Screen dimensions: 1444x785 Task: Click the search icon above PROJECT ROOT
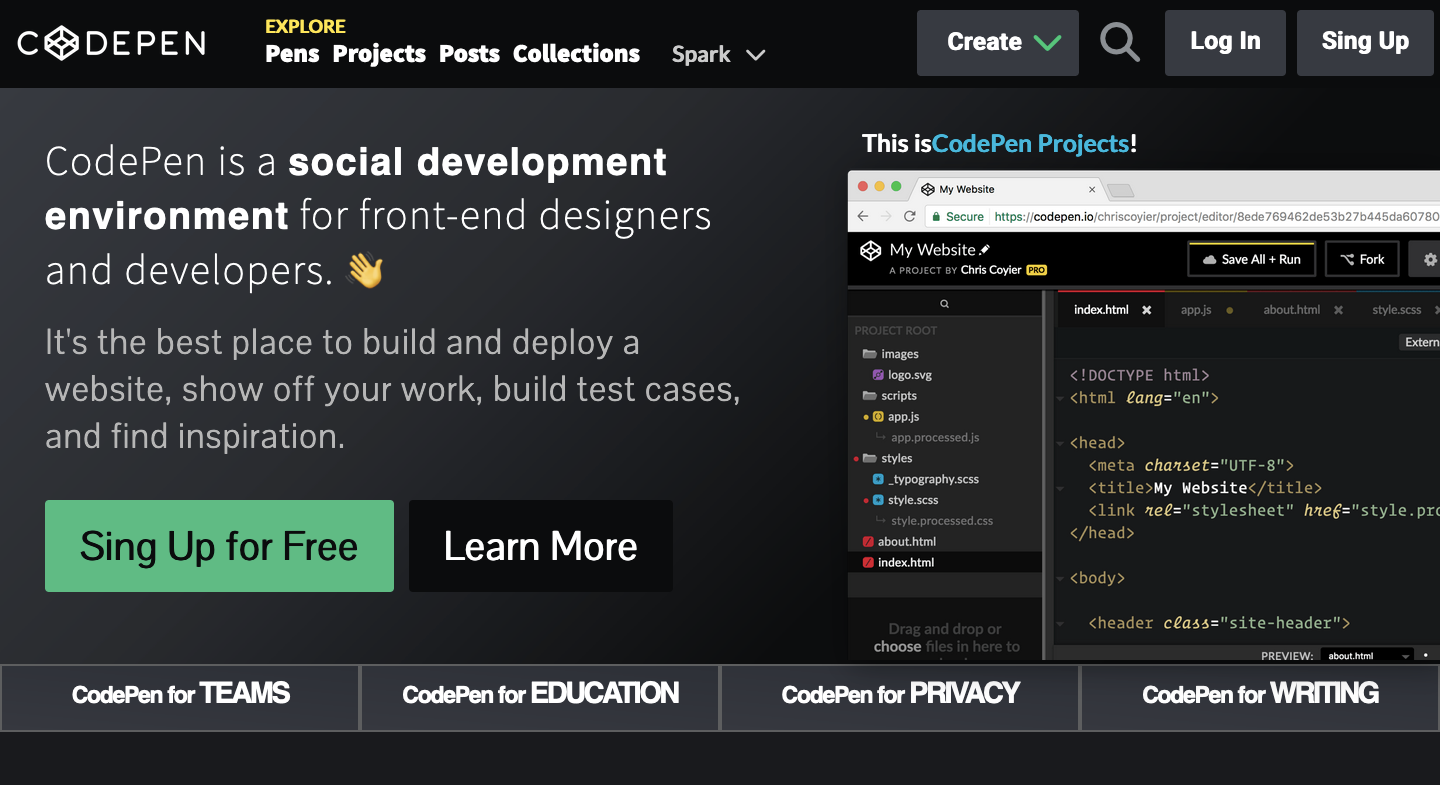pyautogui.click(x=944, y=302)
